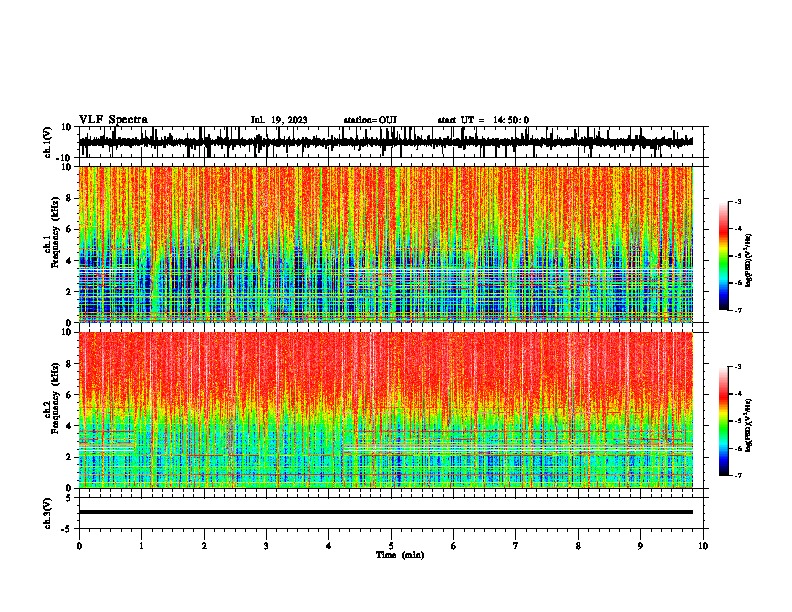Click the ch.1 spectrogram color scale bar

point(723,256)
